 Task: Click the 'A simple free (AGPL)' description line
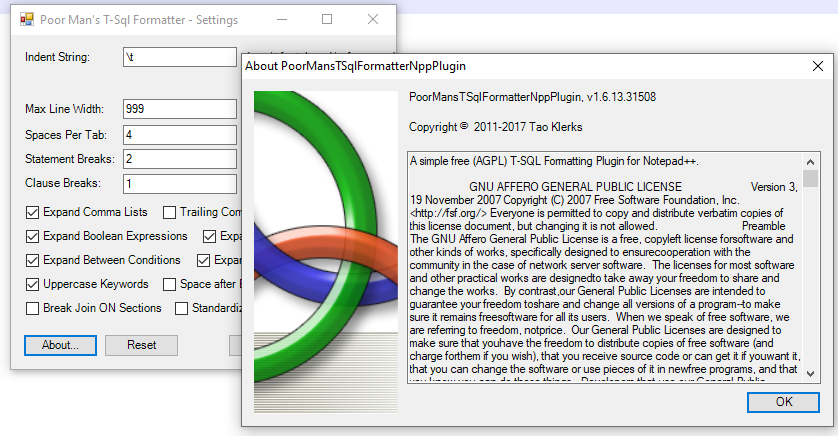[x=554, y=161]
